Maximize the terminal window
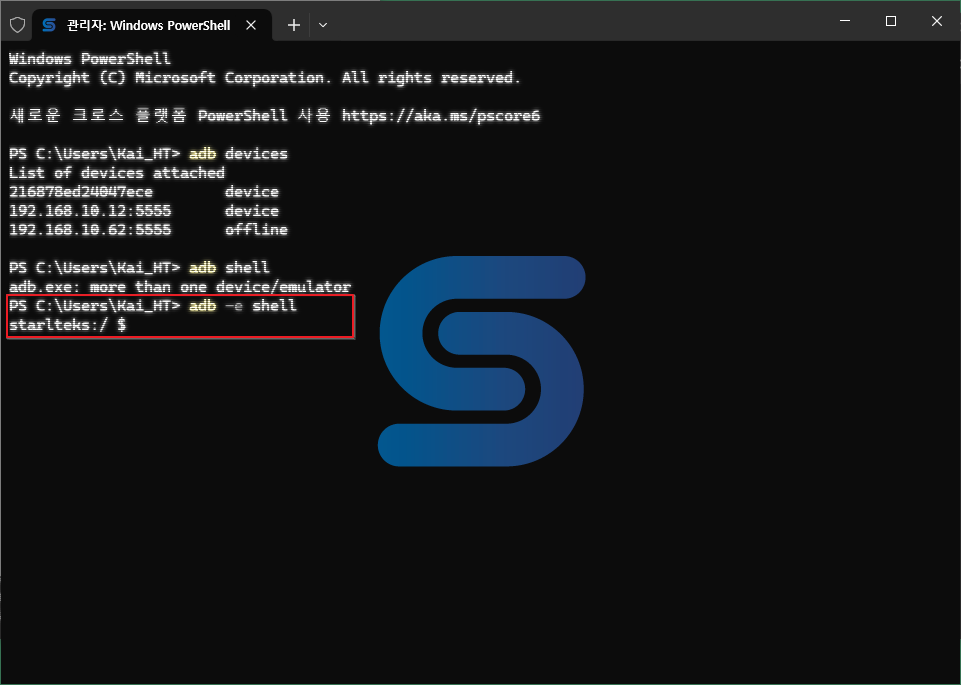Image resolution: width=961 pixels, height=685 pixels. (891, 21)
